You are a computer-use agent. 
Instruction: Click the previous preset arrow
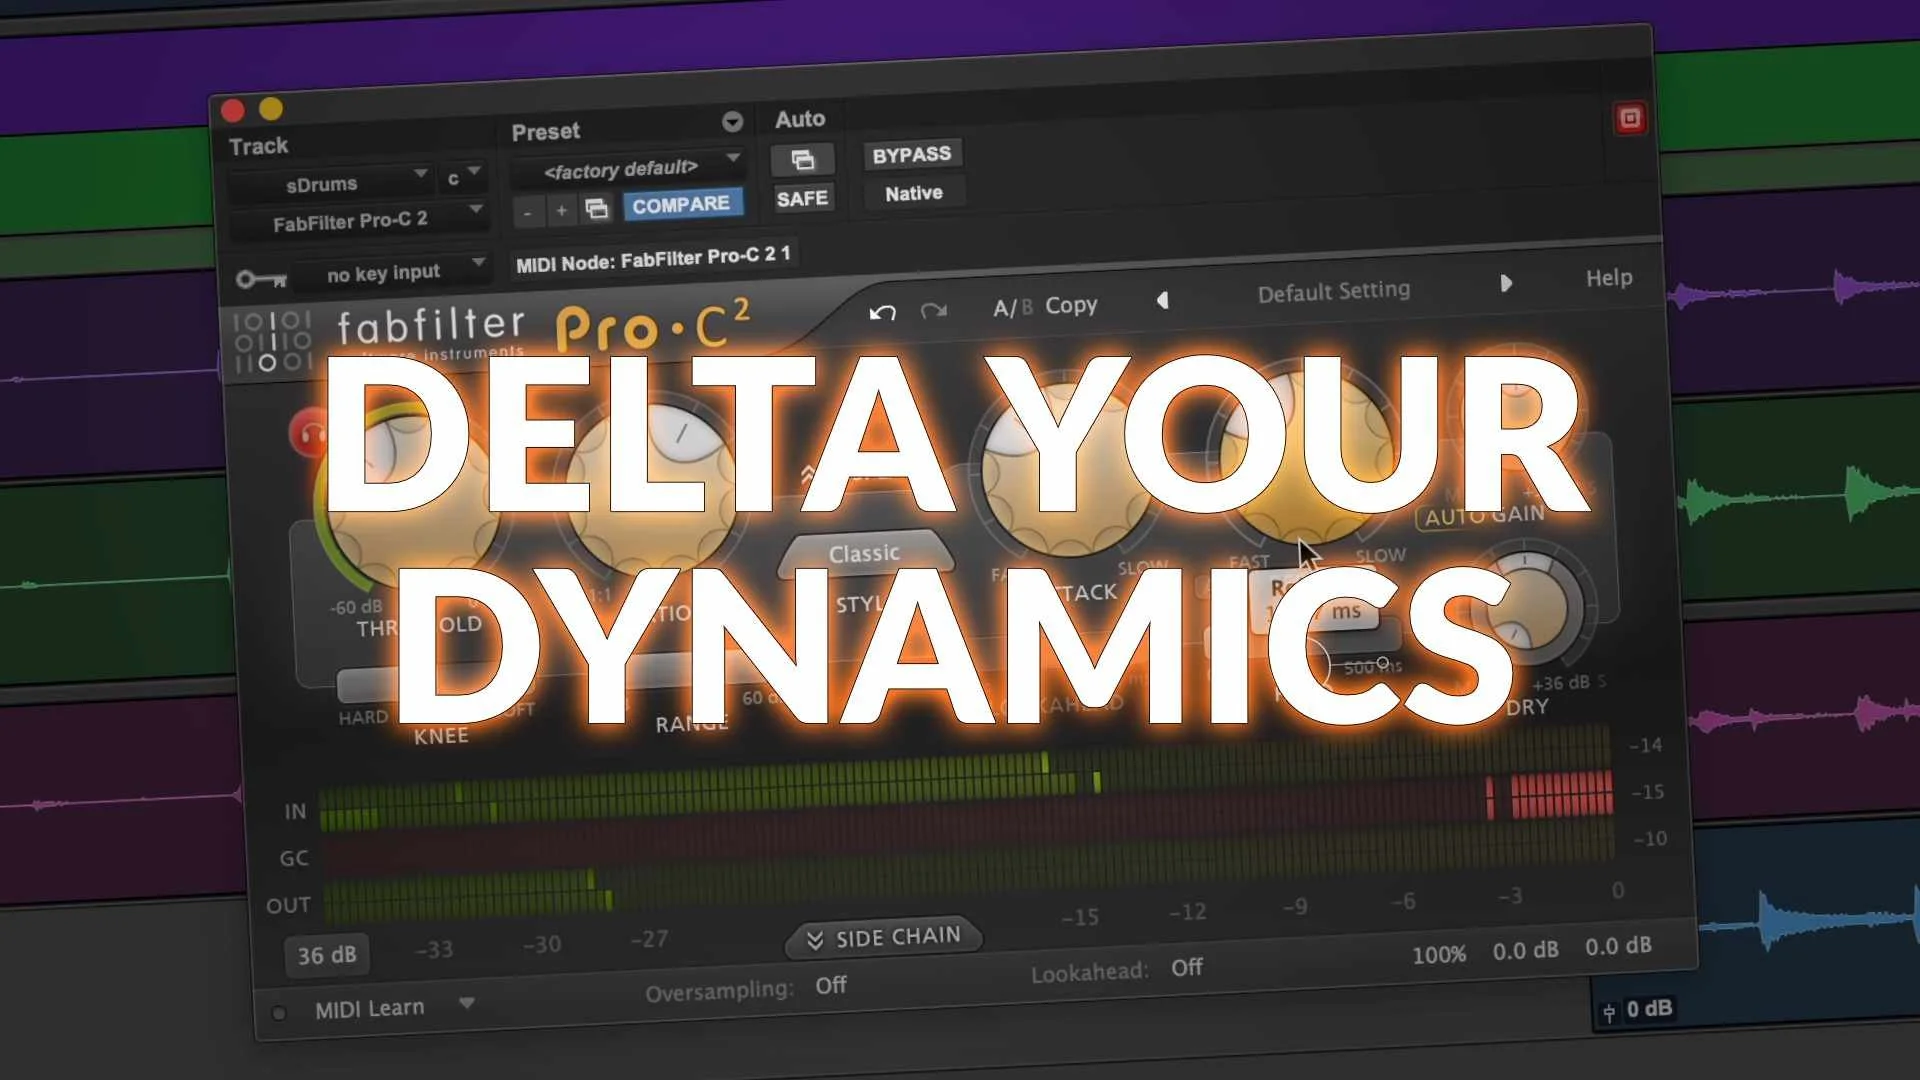coord(1162,300)
